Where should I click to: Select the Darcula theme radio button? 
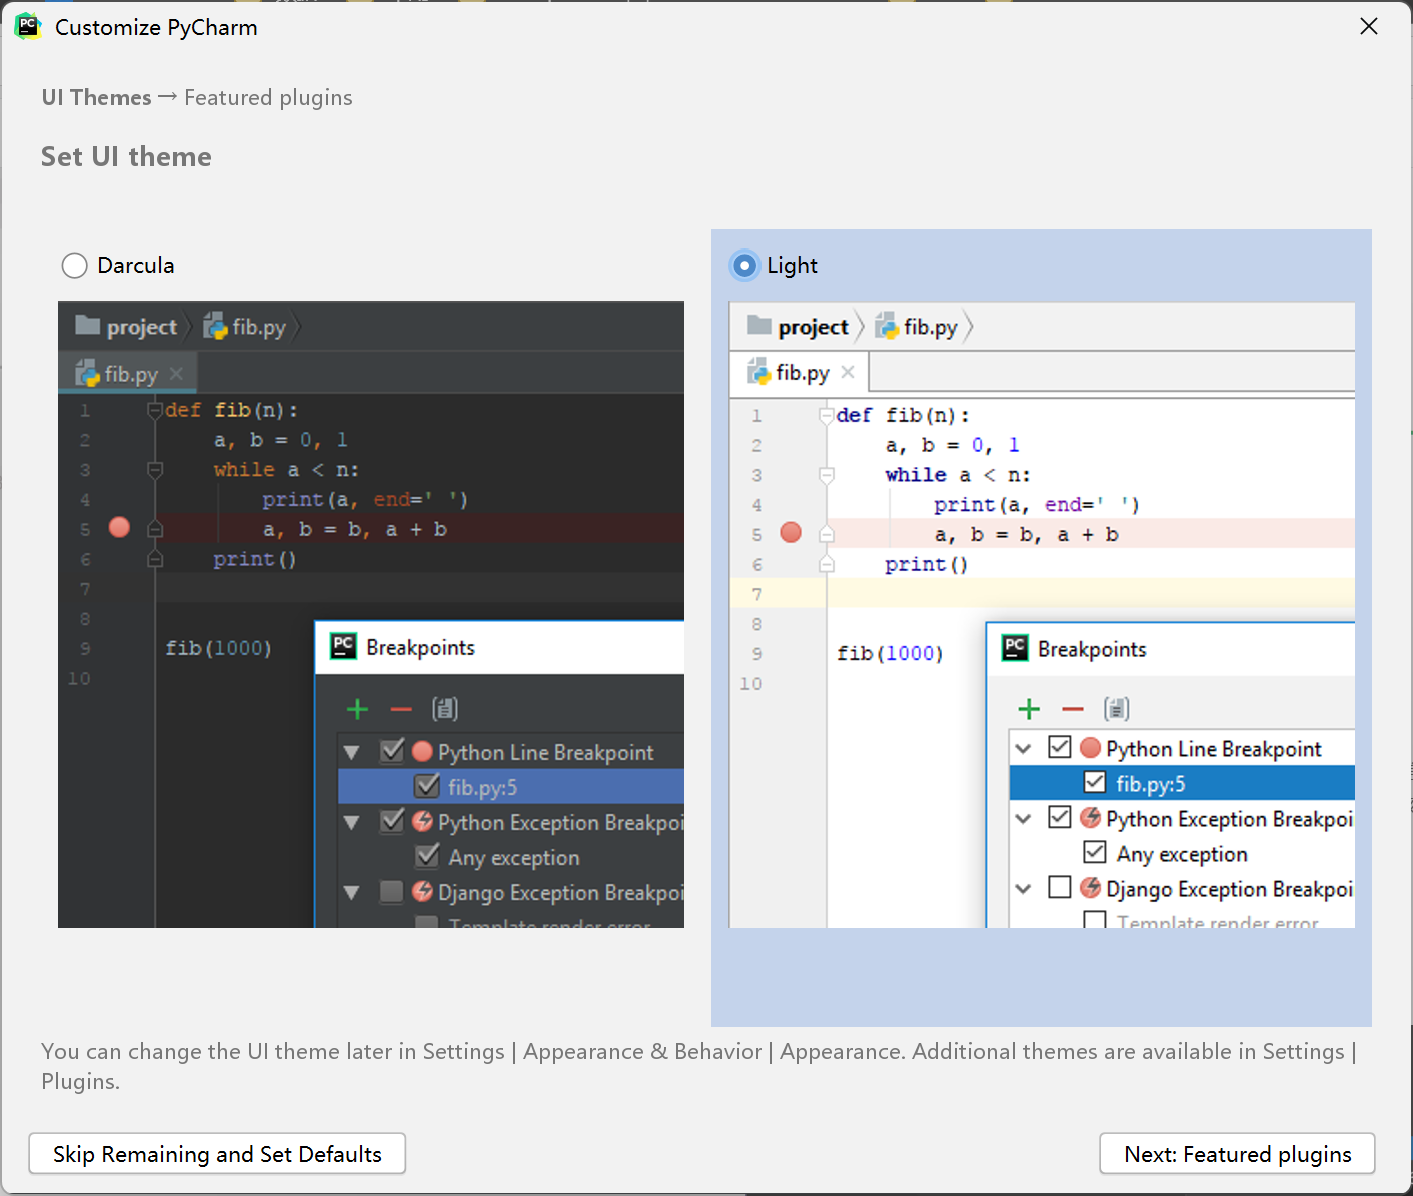[75, 265]
